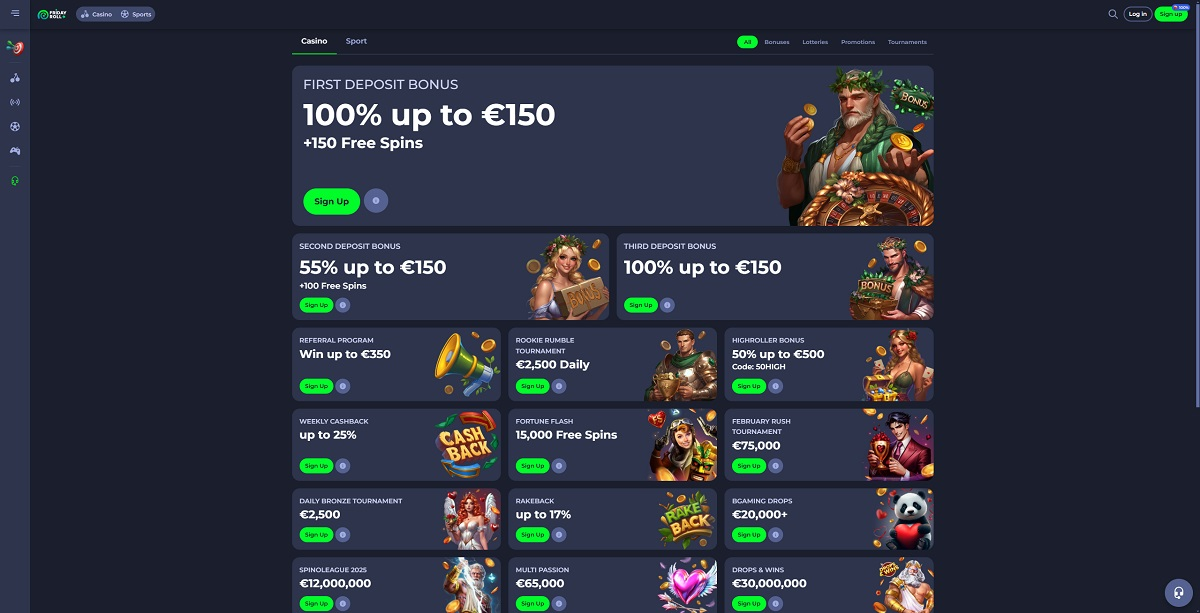Switch to the Sport tab
The image size is (1200, 613).
[x=356, y=41]
